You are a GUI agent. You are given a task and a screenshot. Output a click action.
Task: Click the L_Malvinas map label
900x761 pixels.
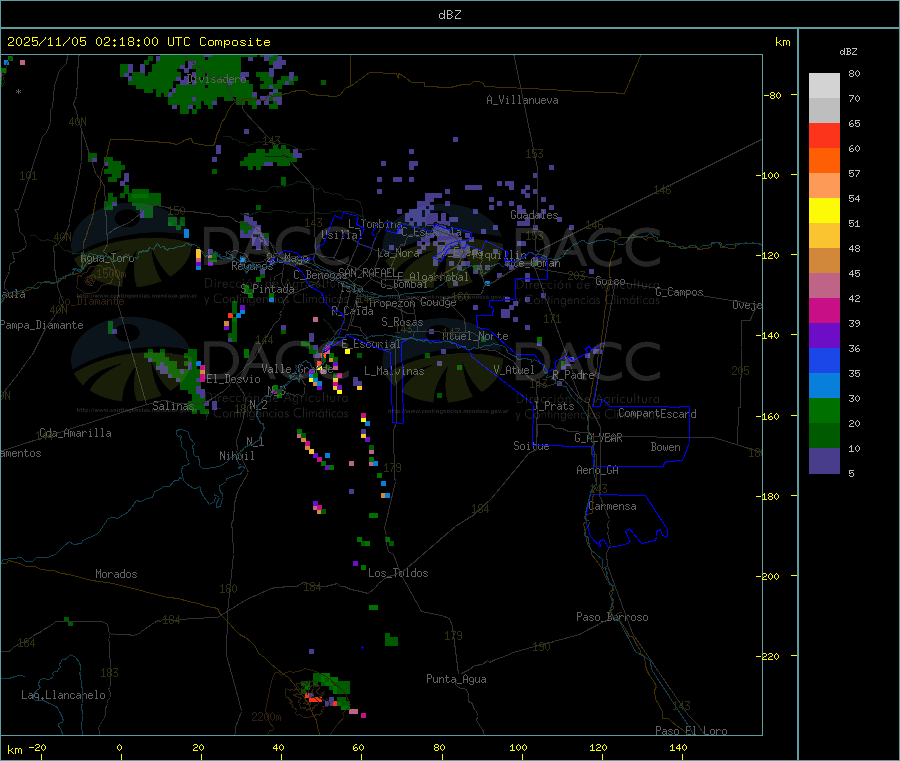tap(394, 371)
